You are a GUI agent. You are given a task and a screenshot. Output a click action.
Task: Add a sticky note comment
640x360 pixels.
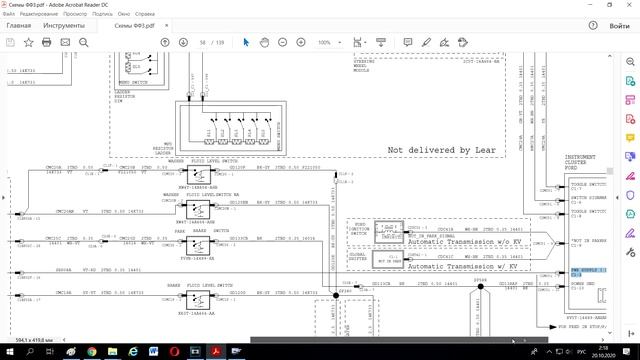point(408,42)
